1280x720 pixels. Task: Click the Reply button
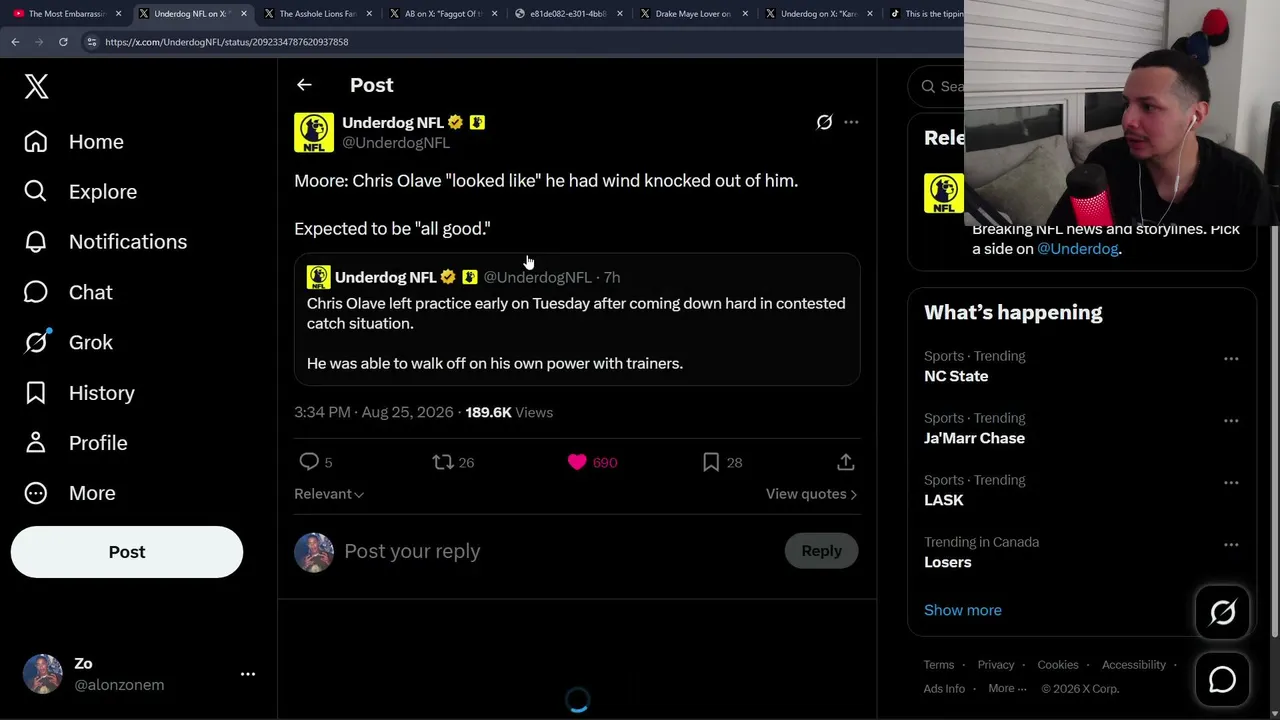click(x=821, y=551)
